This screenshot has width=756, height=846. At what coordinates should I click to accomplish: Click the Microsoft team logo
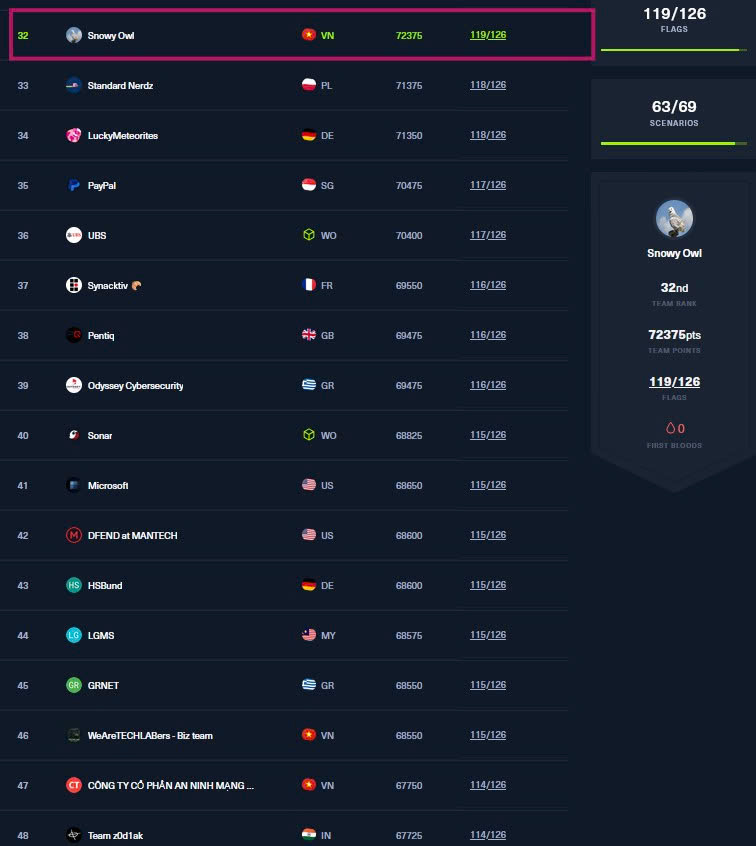74,485
